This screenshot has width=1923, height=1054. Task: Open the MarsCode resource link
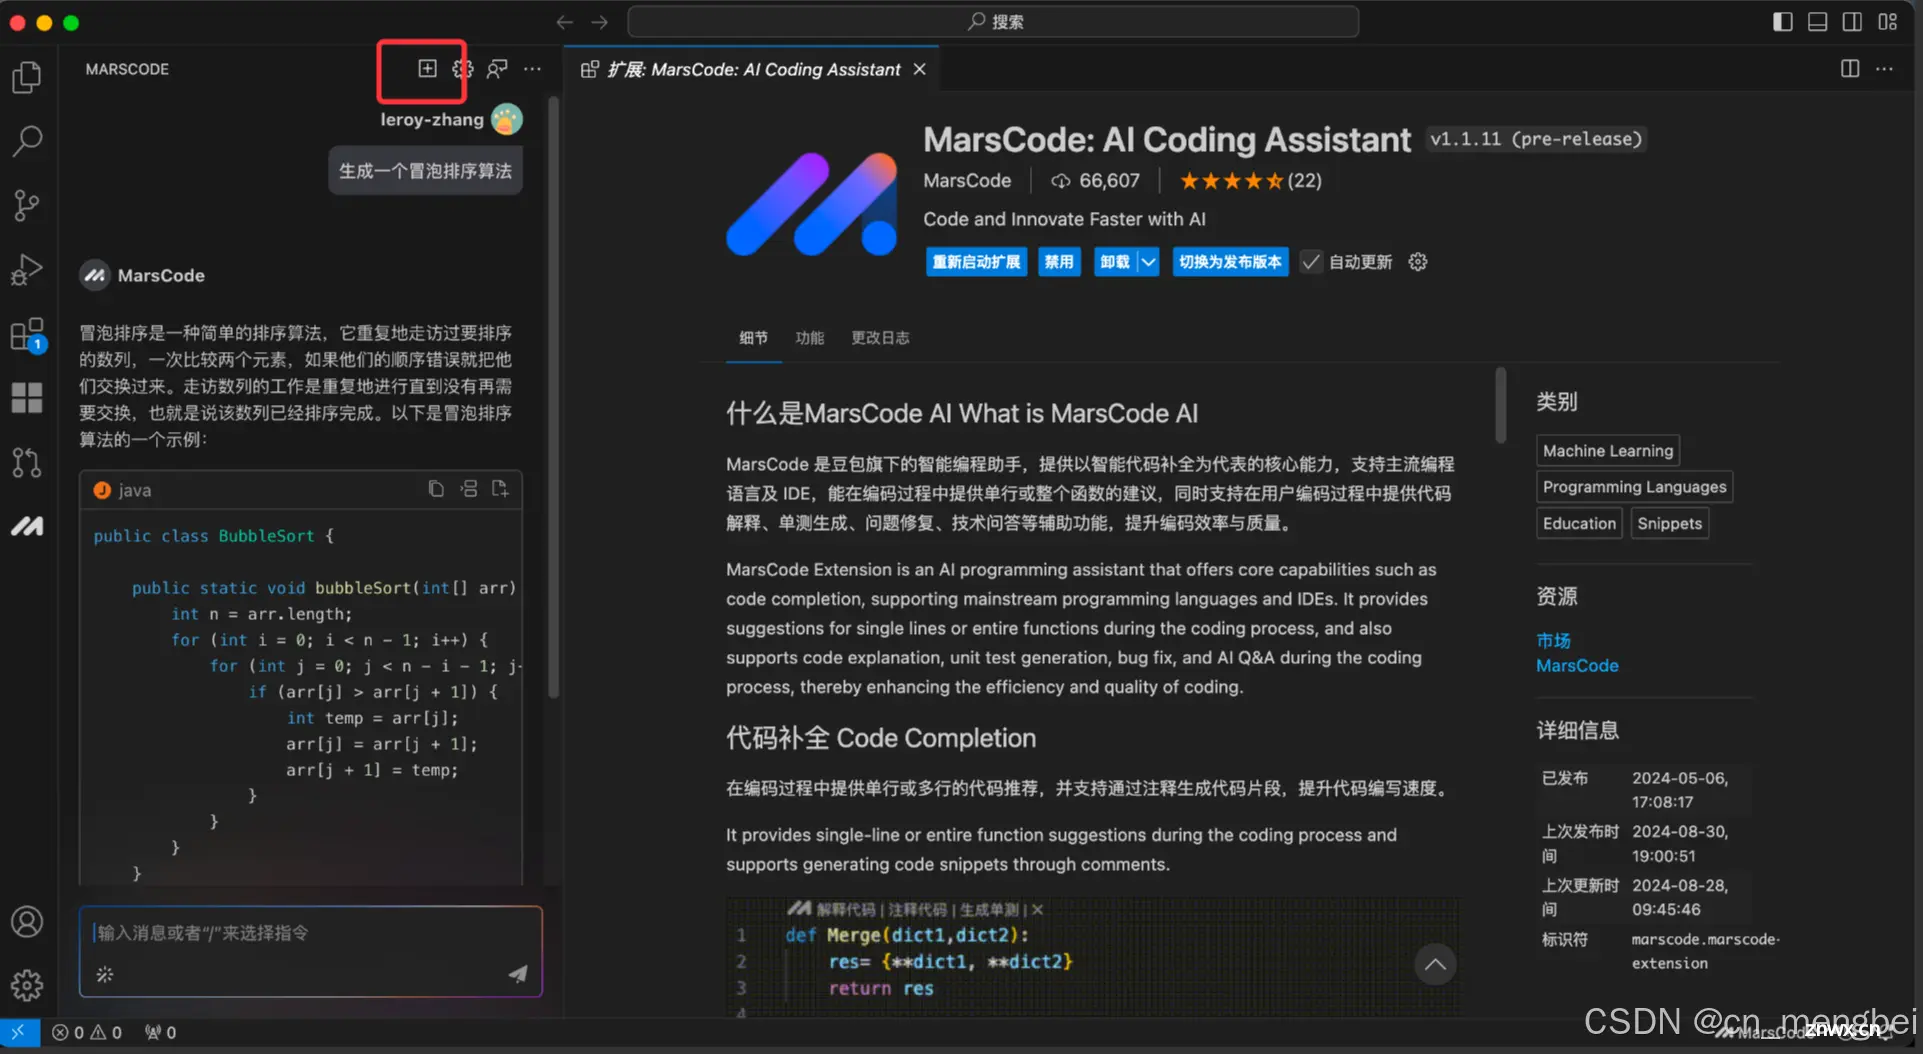click(x=1577, y=666)
